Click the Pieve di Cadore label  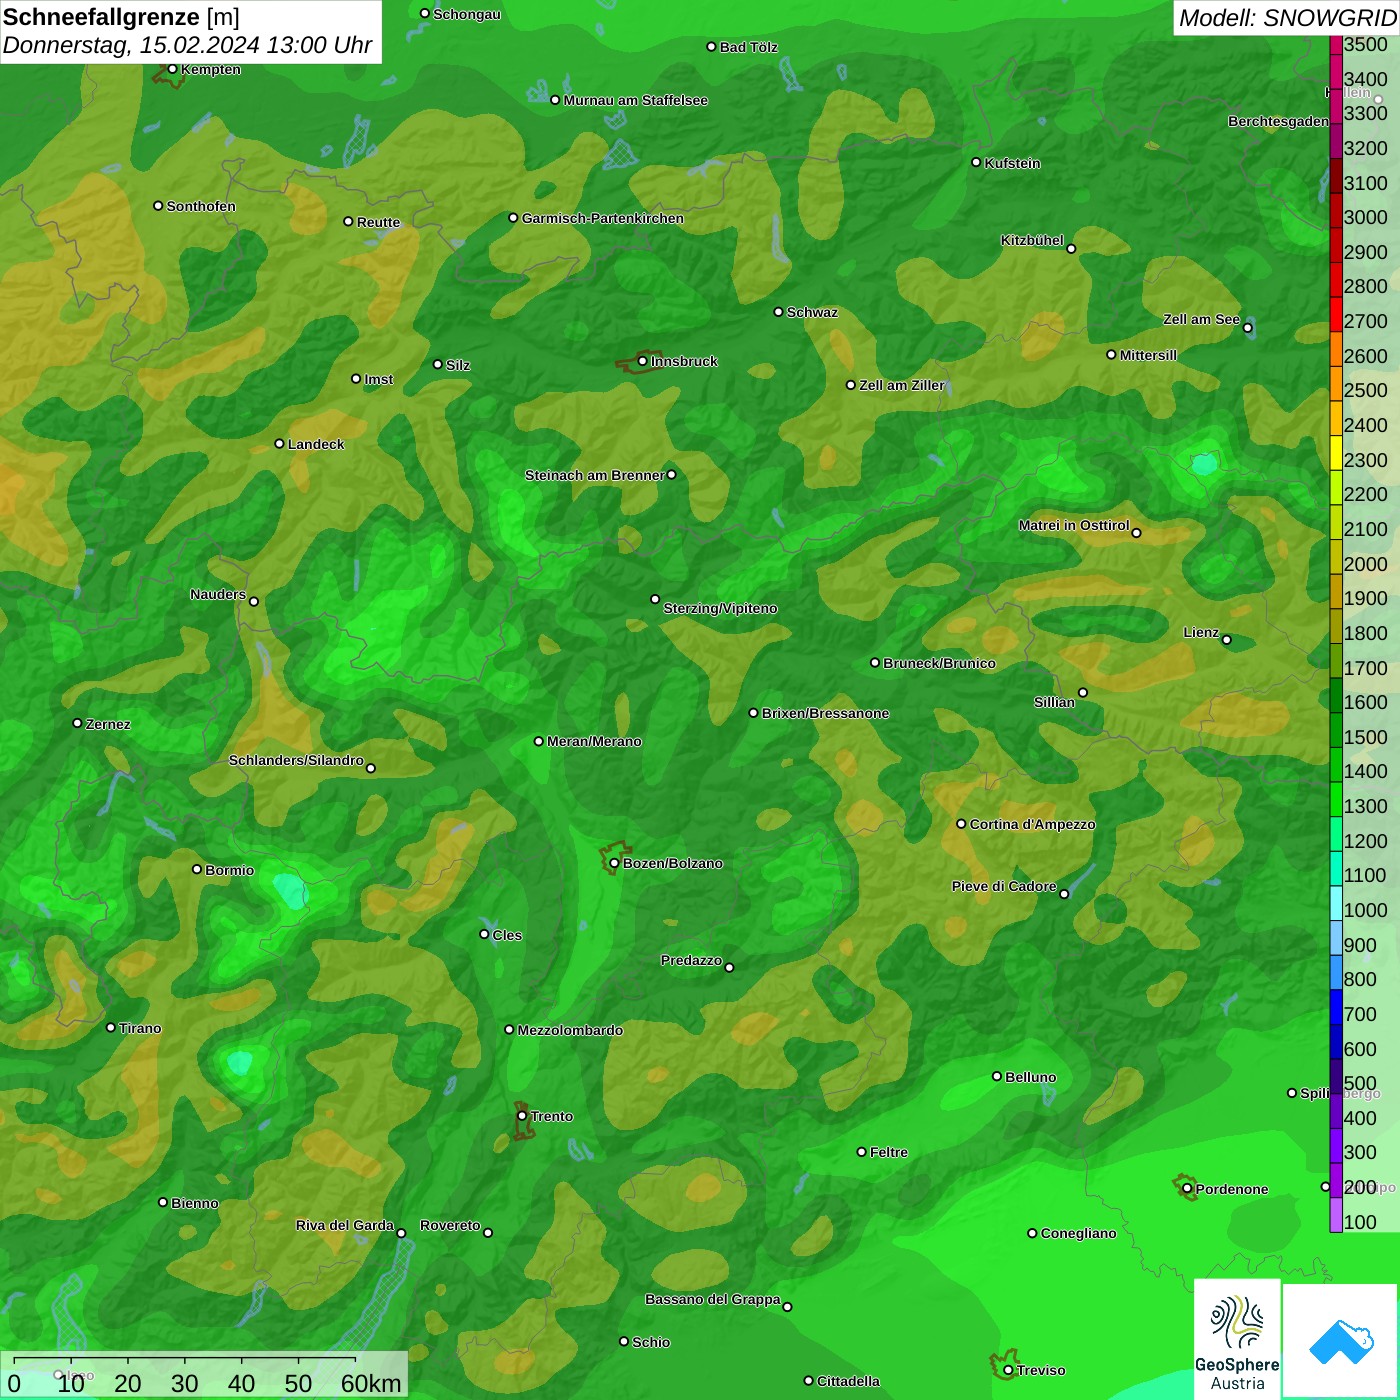1004,886
